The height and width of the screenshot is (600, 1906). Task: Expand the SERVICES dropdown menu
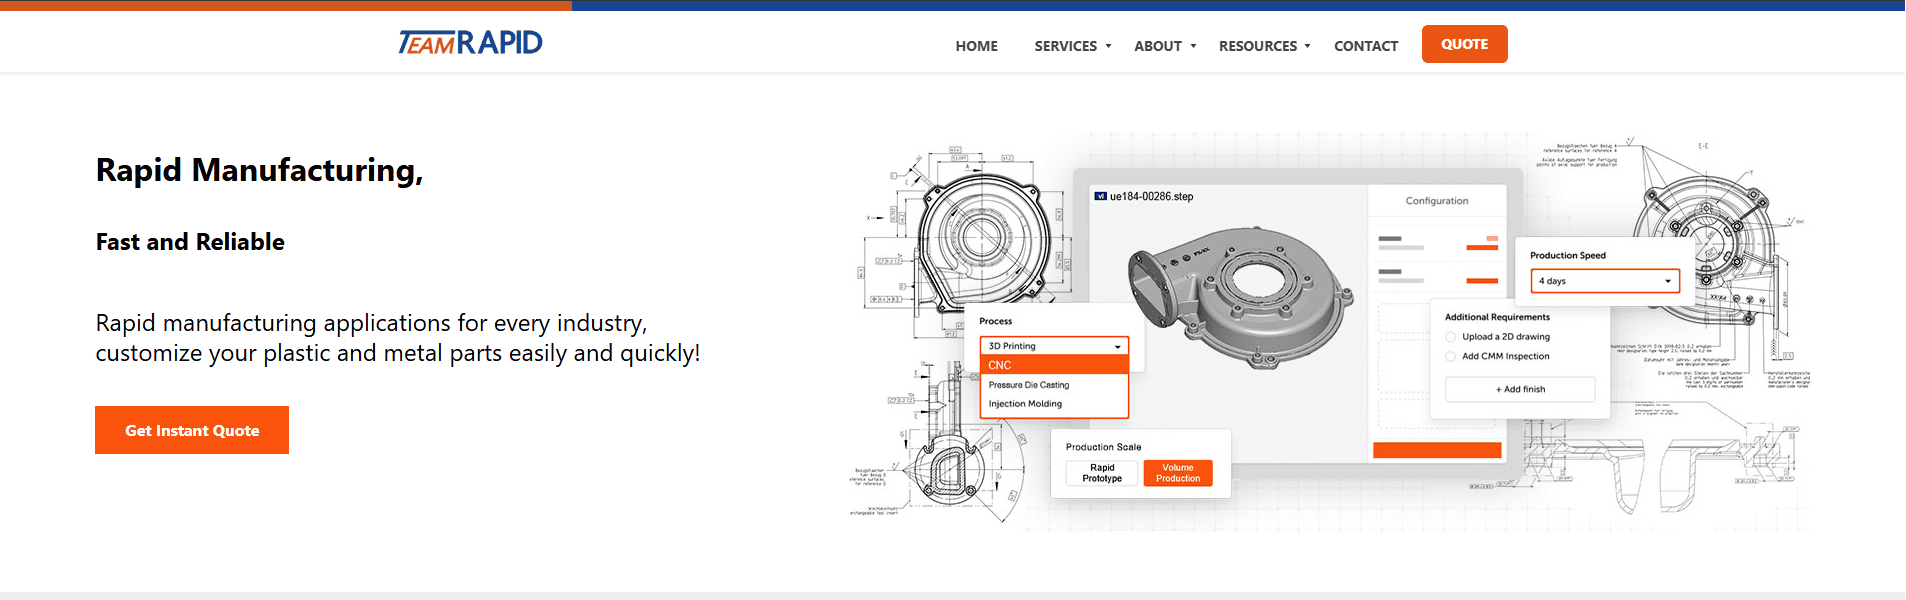1072,46
